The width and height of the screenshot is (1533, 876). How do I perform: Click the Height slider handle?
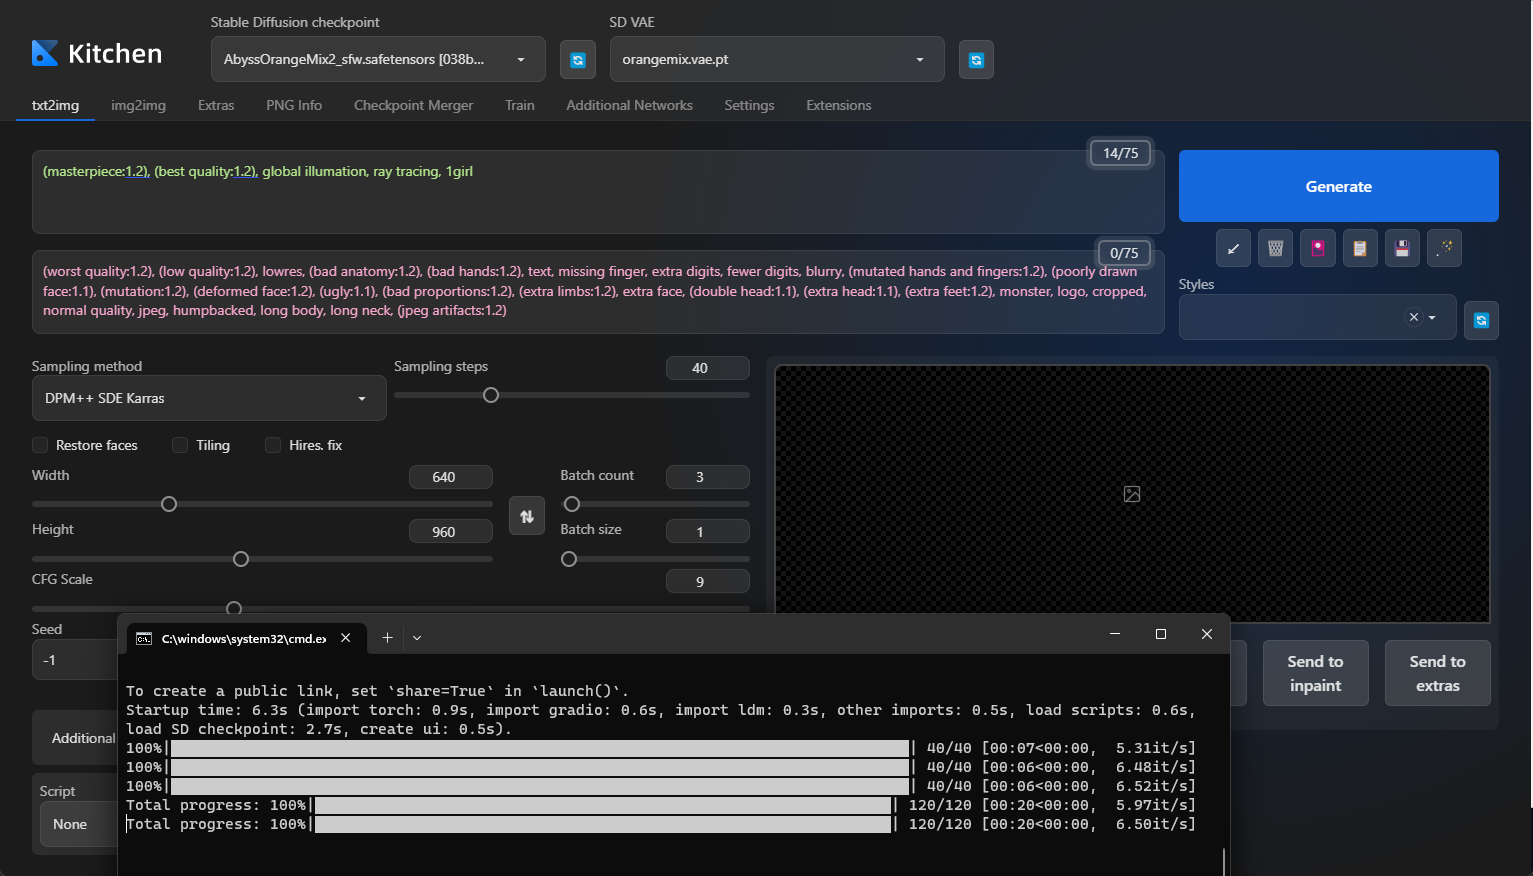pyautogui.click(x=241, y=559)
